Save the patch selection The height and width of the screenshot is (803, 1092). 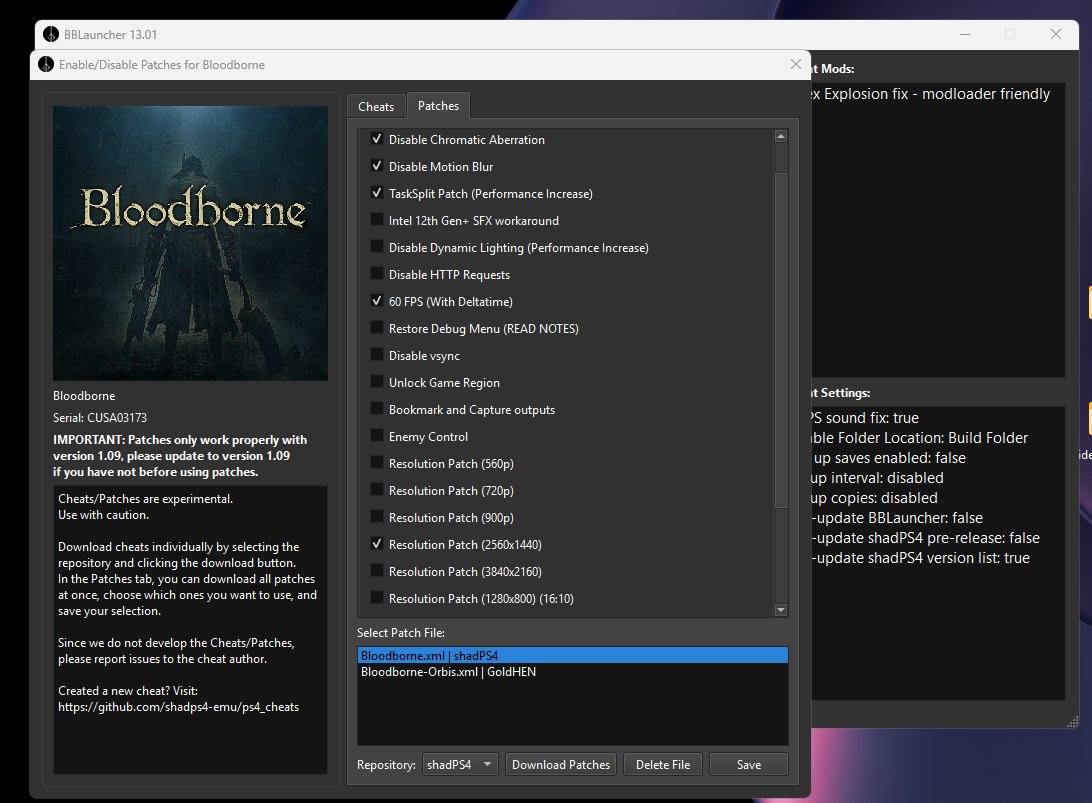pyautogui.click(x=749, y=764)
